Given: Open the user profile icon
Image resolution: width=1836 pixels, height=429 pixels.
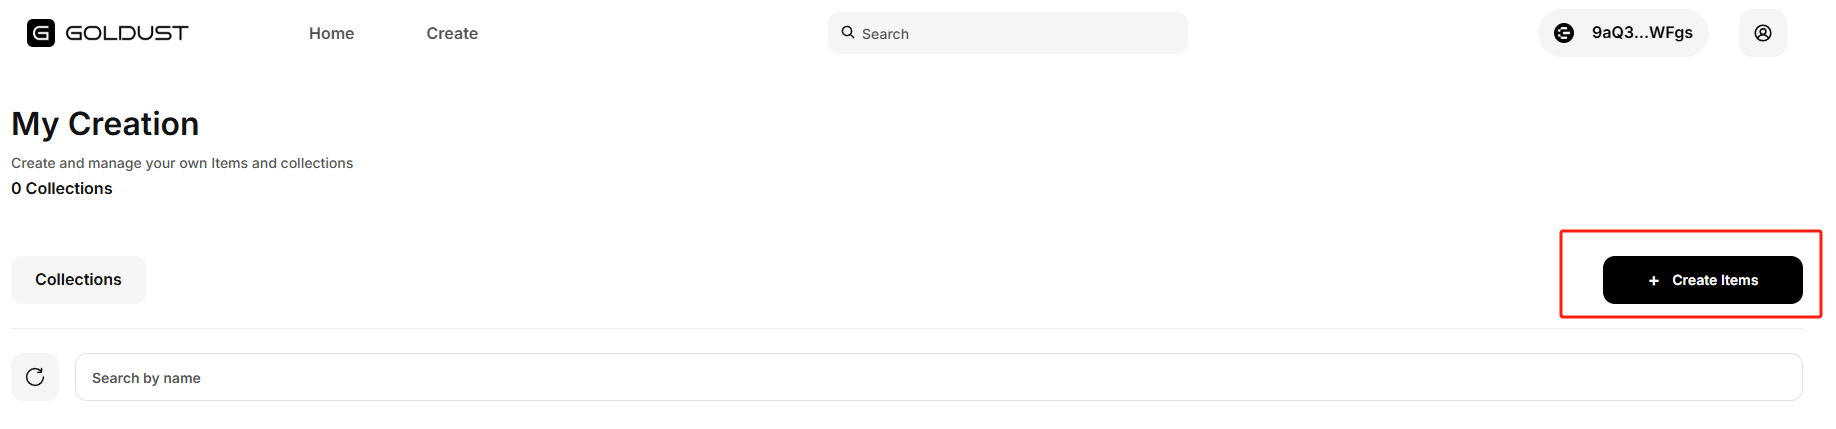Looking at the screenshot, I should (x=1763, y=33).
